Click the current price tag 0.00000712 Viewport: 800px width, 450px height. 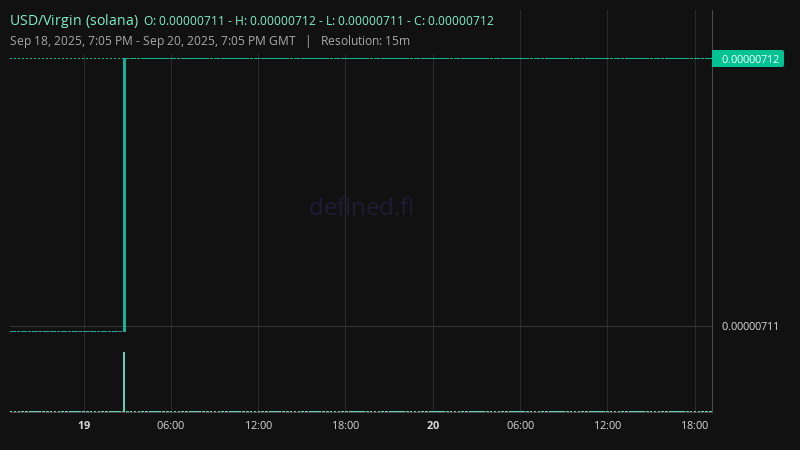tap(748, 59)
